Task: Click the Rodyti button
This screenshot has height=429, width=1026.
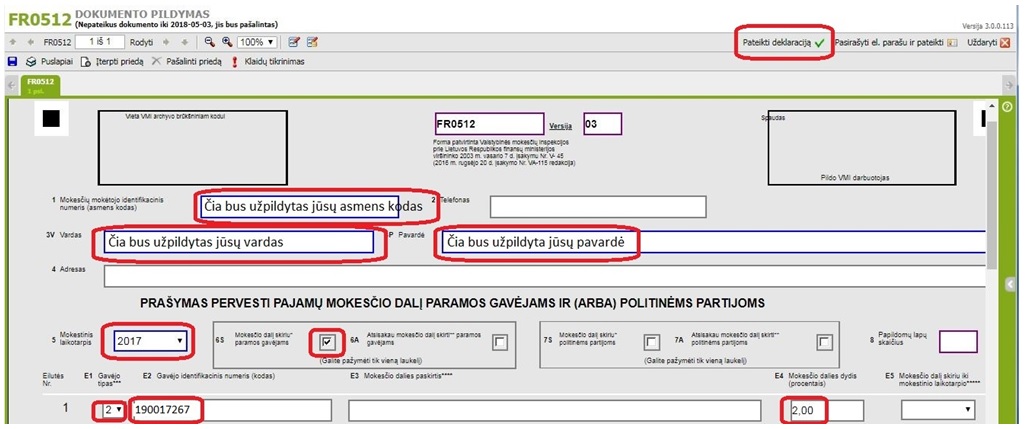Action: tap(141, 42)
